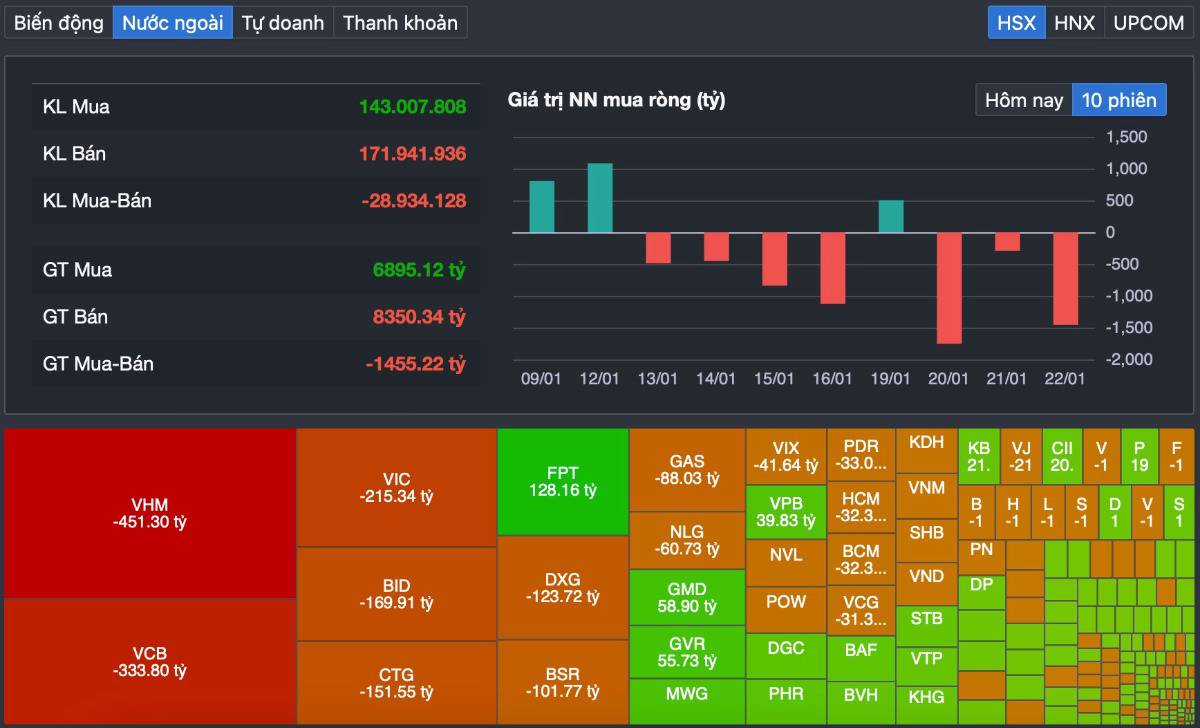The height and width of the screenshot is (728, 1200).
Task: Open the green PHR tile
Action: click(786, 702)
